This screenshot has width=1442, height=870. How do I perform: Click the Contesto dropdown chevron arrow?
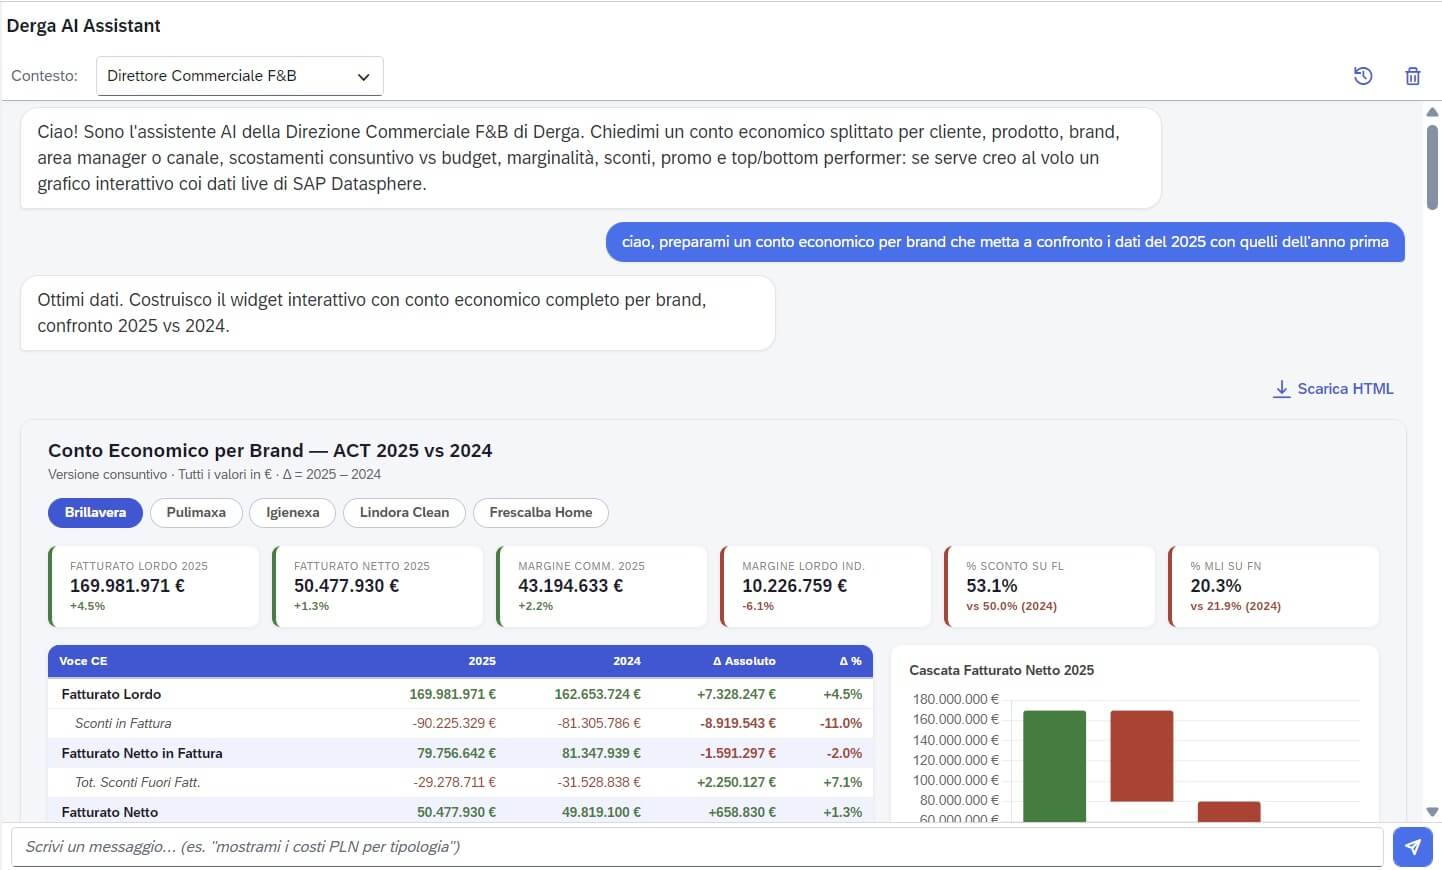click(x=364, y=77)
